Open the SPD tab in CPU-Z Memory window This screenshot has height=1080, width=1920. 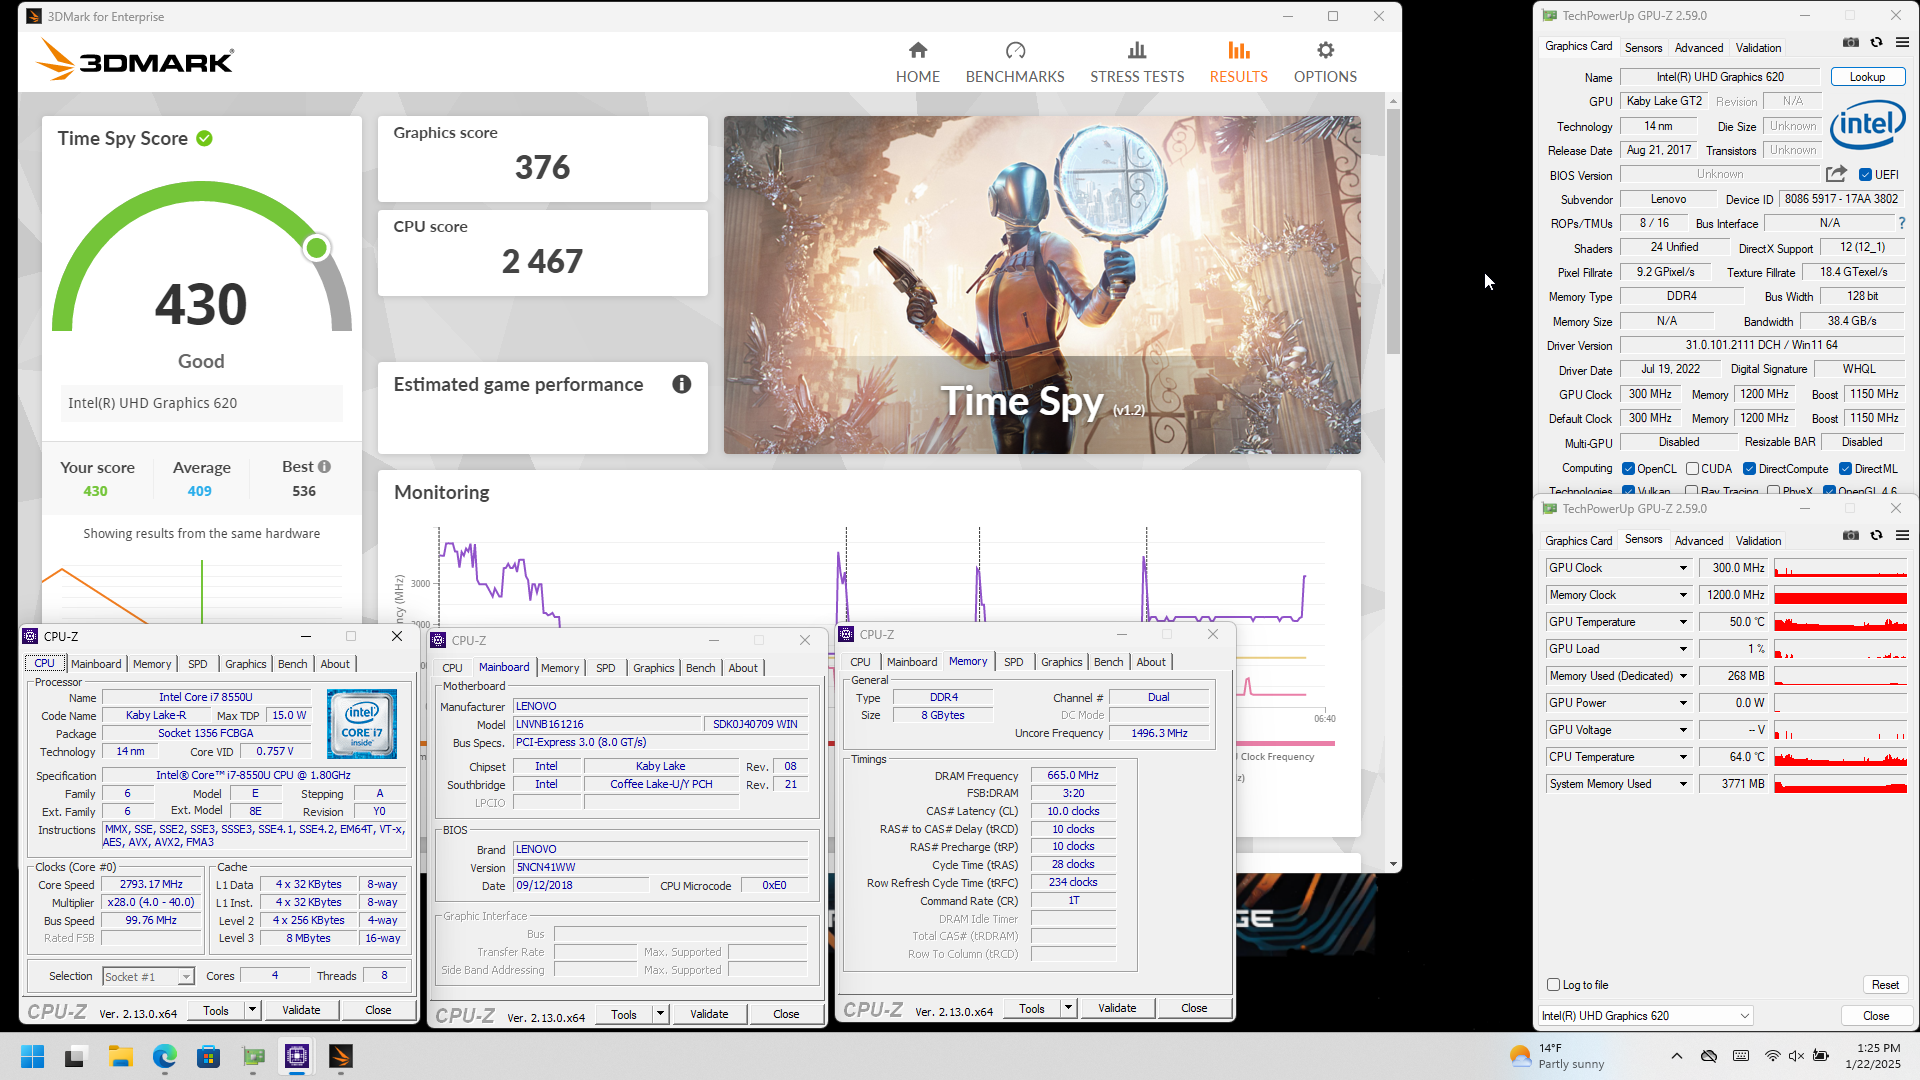[1013, 662]
